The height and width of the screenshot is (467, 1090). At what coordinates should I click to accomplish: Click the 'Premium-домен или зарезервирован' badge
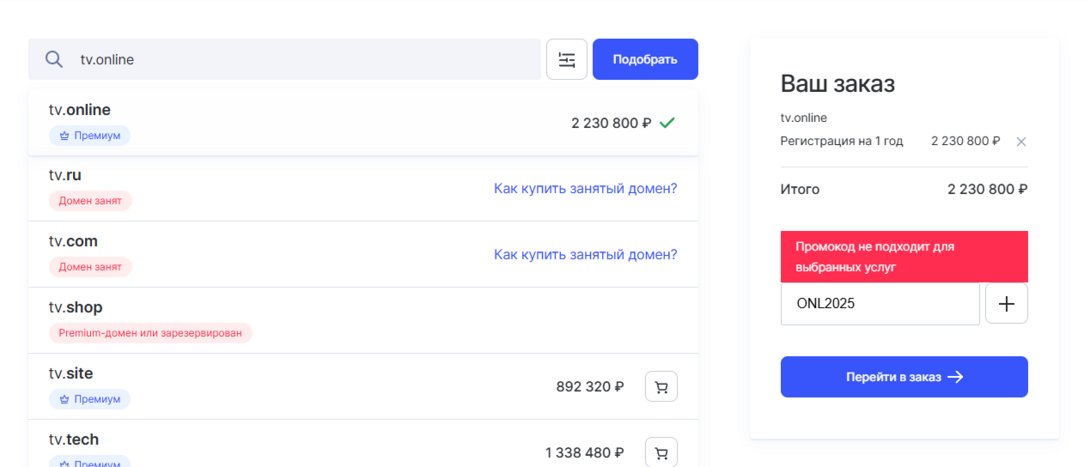pyautogui.click(x=150, y=333)
